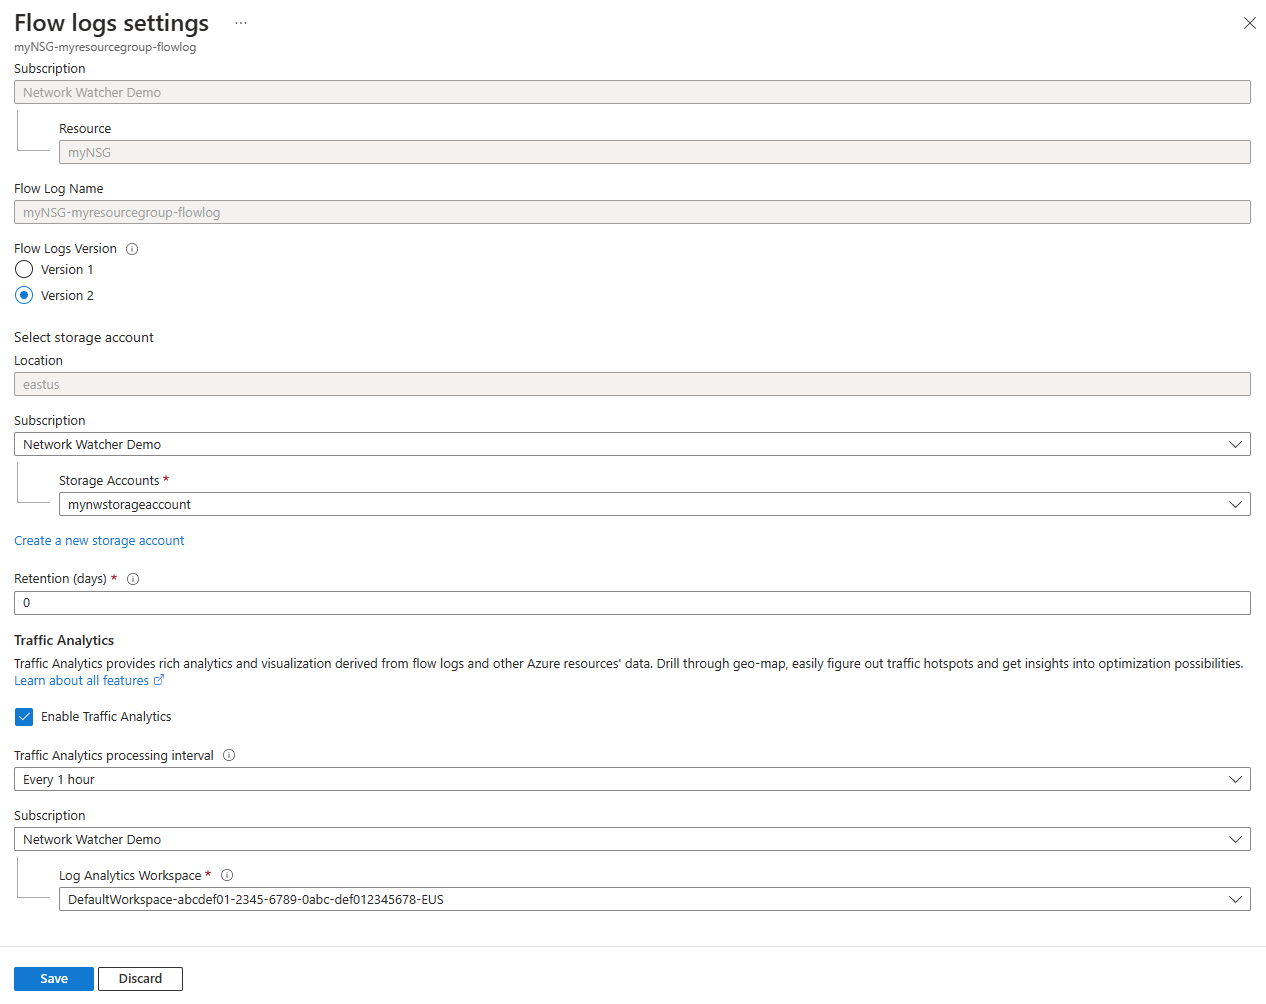Image resolution: width=1266 pixels, height=1004 pixels.
Task: Click the info icon next to Retention (days)
Action: [133, 579]
